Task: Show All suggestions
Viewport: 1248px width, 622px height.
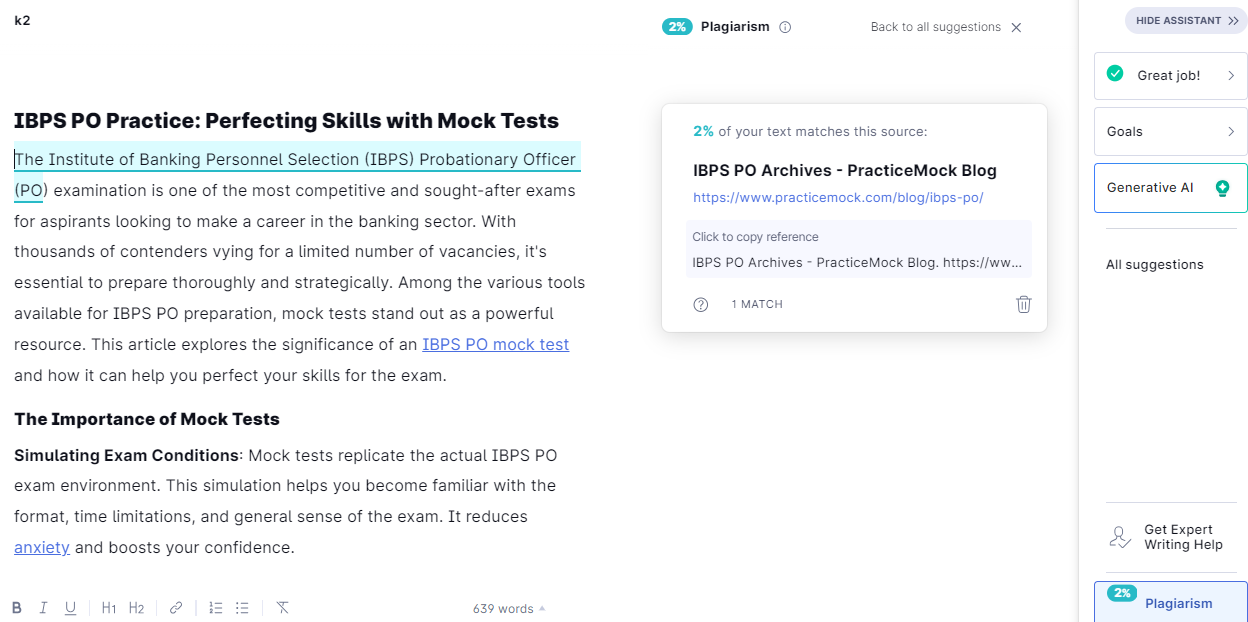Action: pyautogui.click(x=1155, y=265)
